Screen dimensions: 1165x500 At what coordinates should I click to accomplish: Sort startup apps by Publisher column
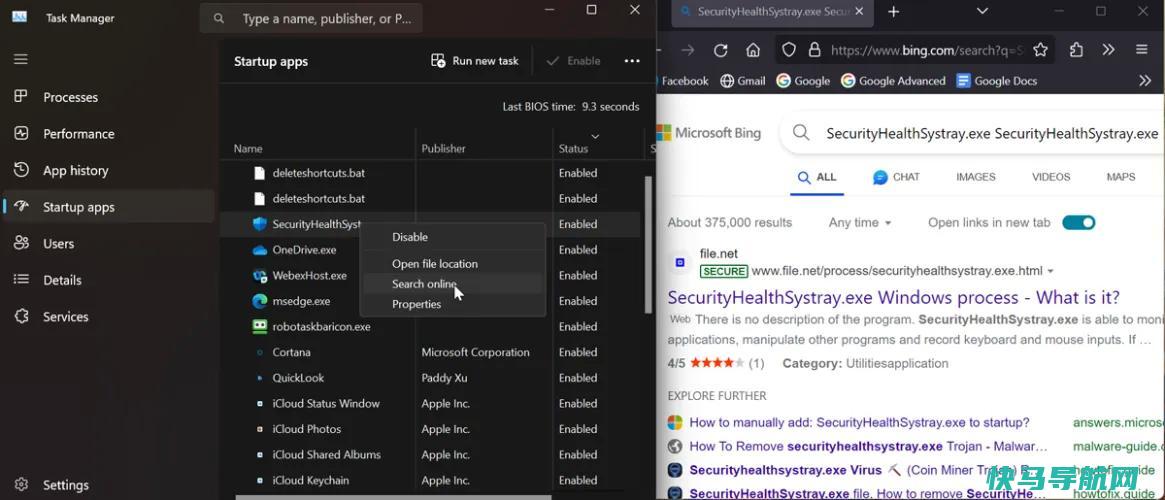coord(444,149)
